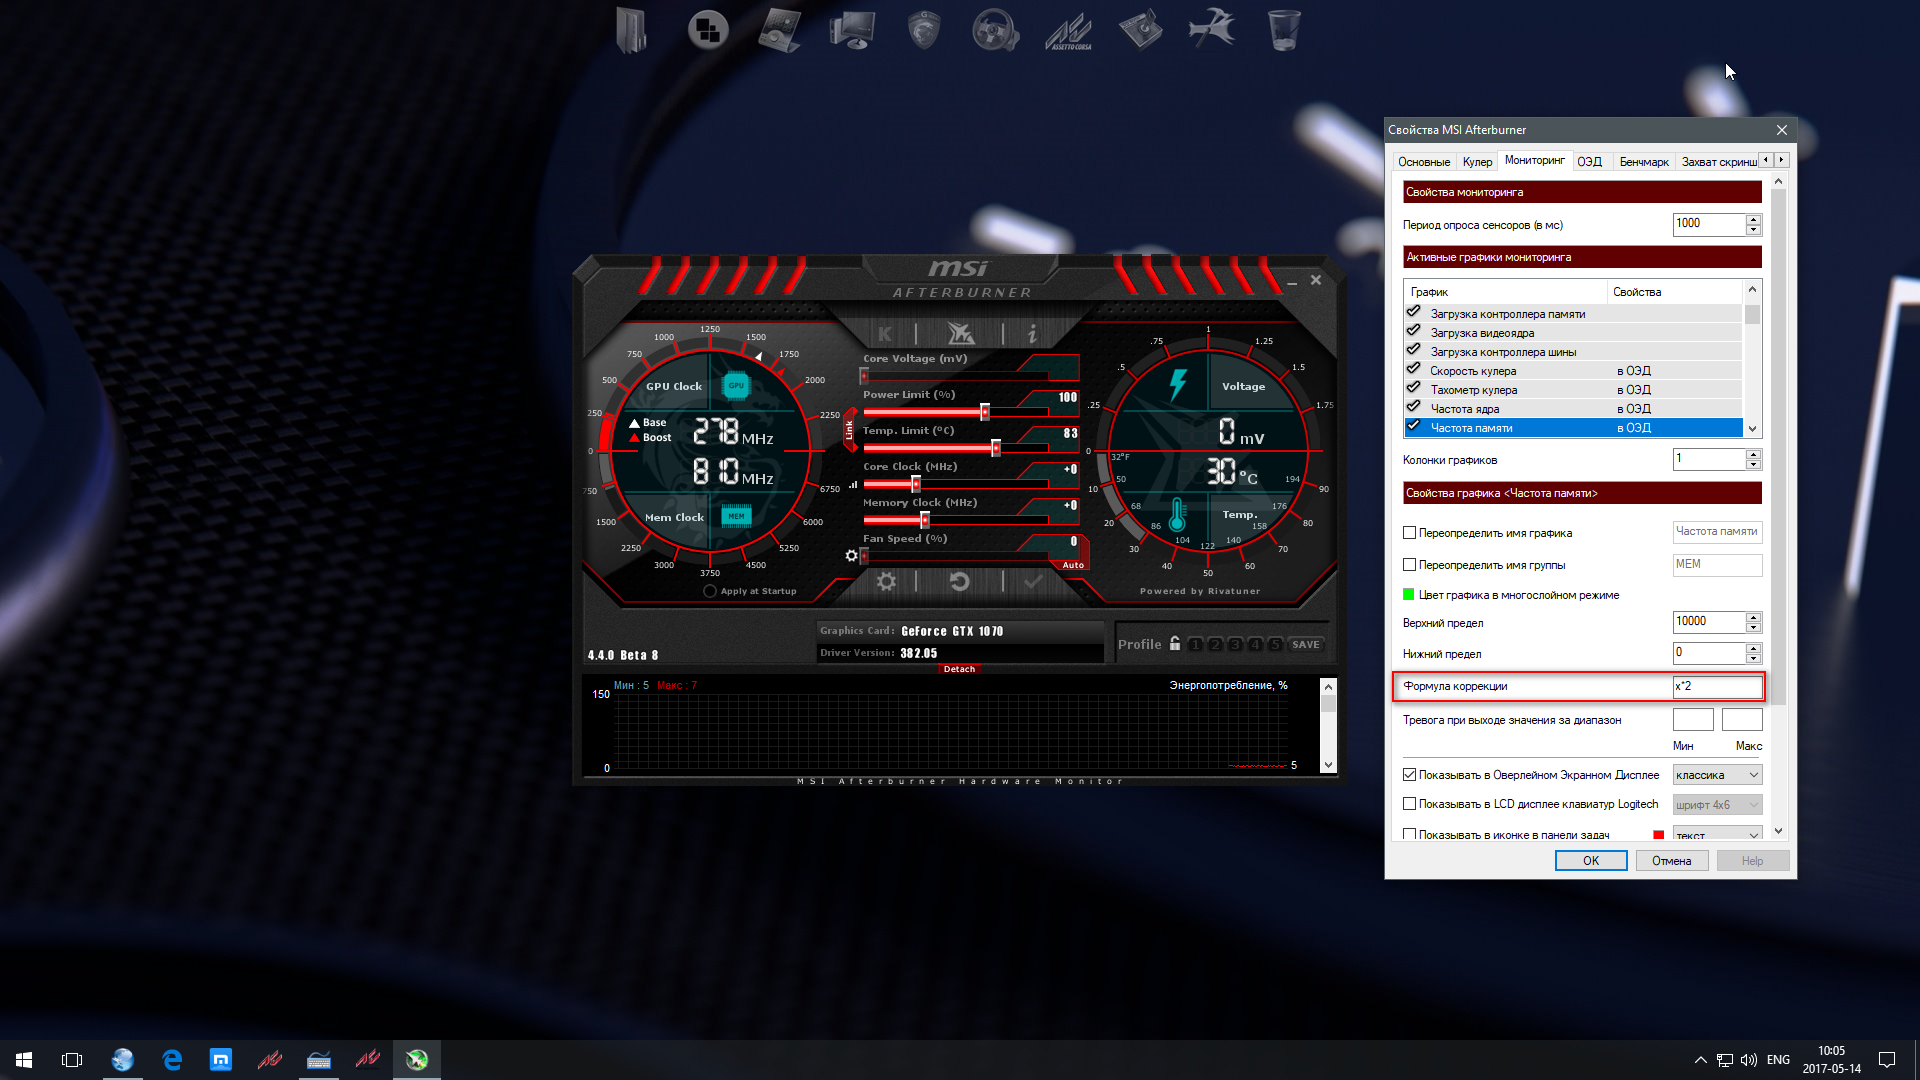The width and height of the screenshot is (1920, 1080).
Task: Toggle Показывать в Оверлейном Экранном Дисплее checkbox
Action: click(1409, 775)
